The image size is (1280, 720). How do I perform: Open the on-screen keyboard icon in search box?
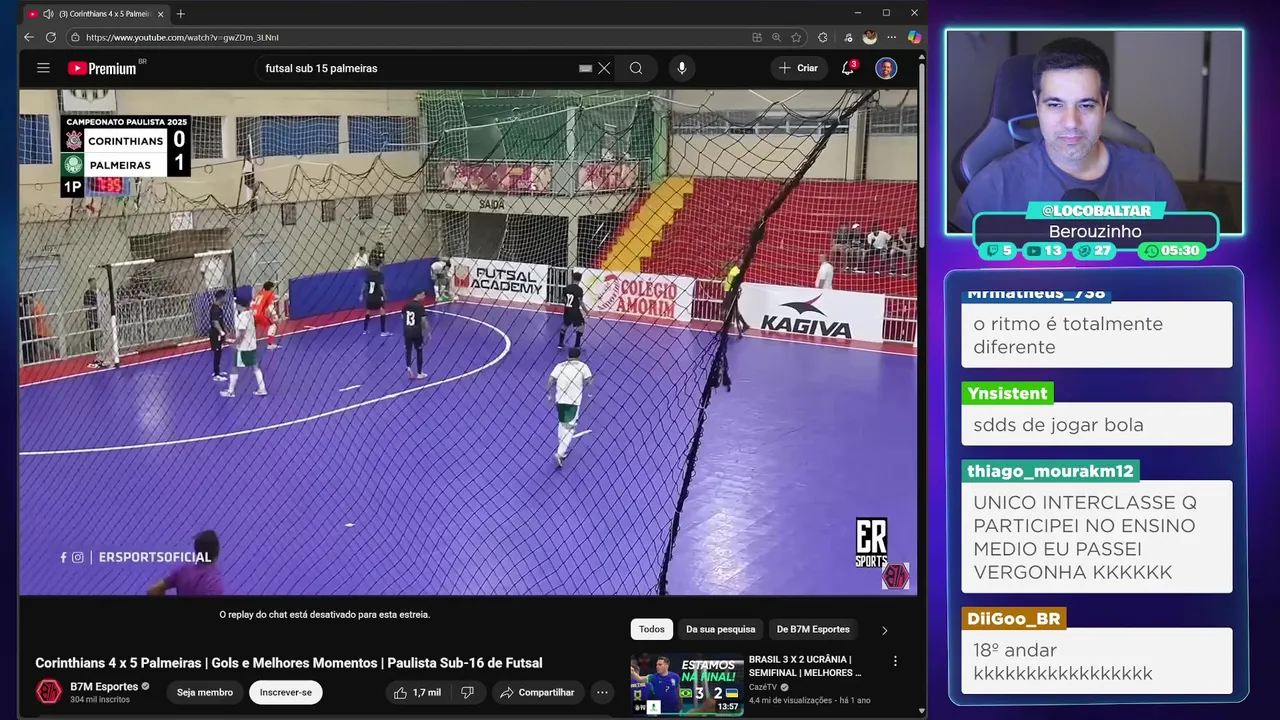coord(585,68)
